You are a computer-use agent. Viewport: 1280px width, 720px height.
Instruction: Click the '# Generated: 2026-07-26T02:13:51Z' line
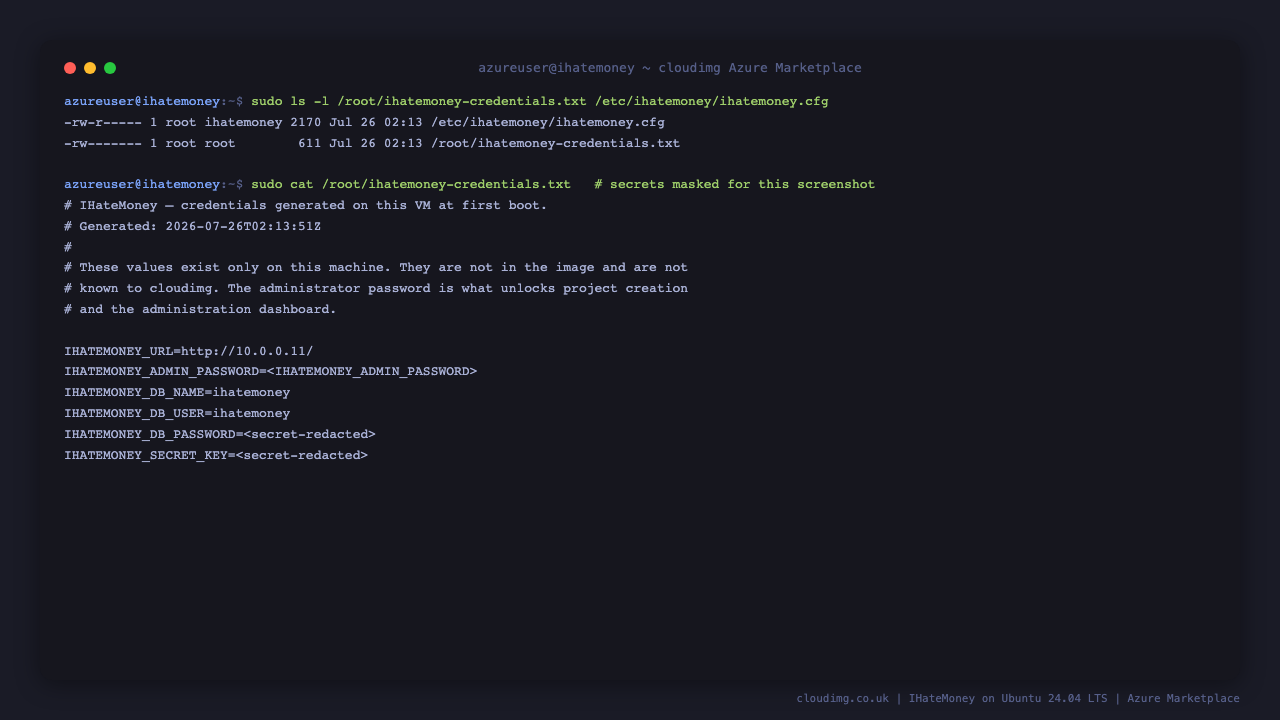(x=192, y=226)
